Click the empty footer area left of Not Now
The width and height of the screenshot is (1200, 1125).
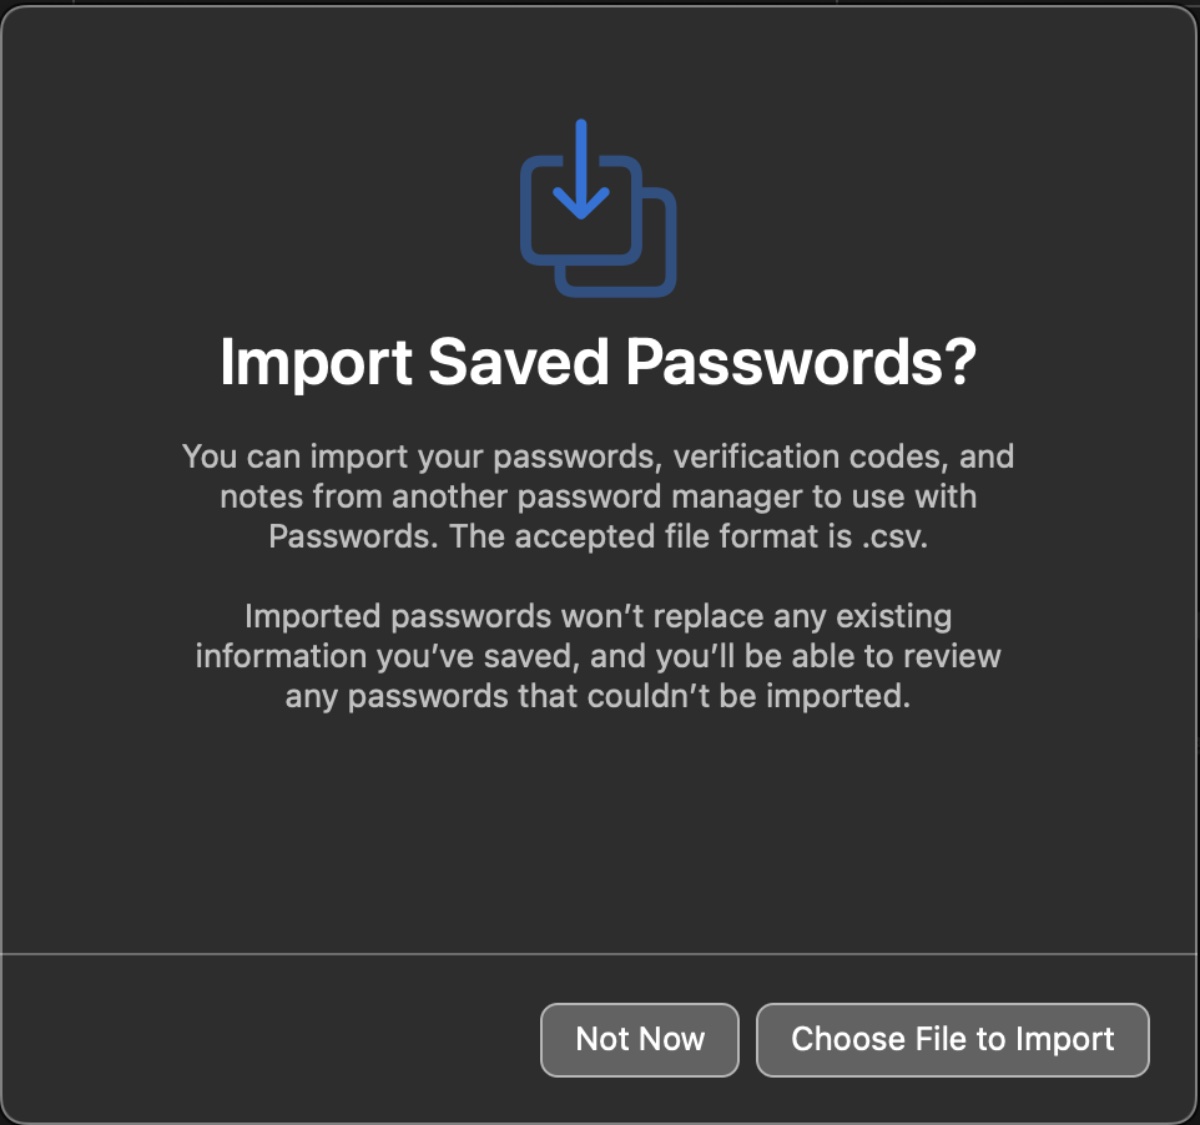pyautogui.click(x=270, y=1040)
